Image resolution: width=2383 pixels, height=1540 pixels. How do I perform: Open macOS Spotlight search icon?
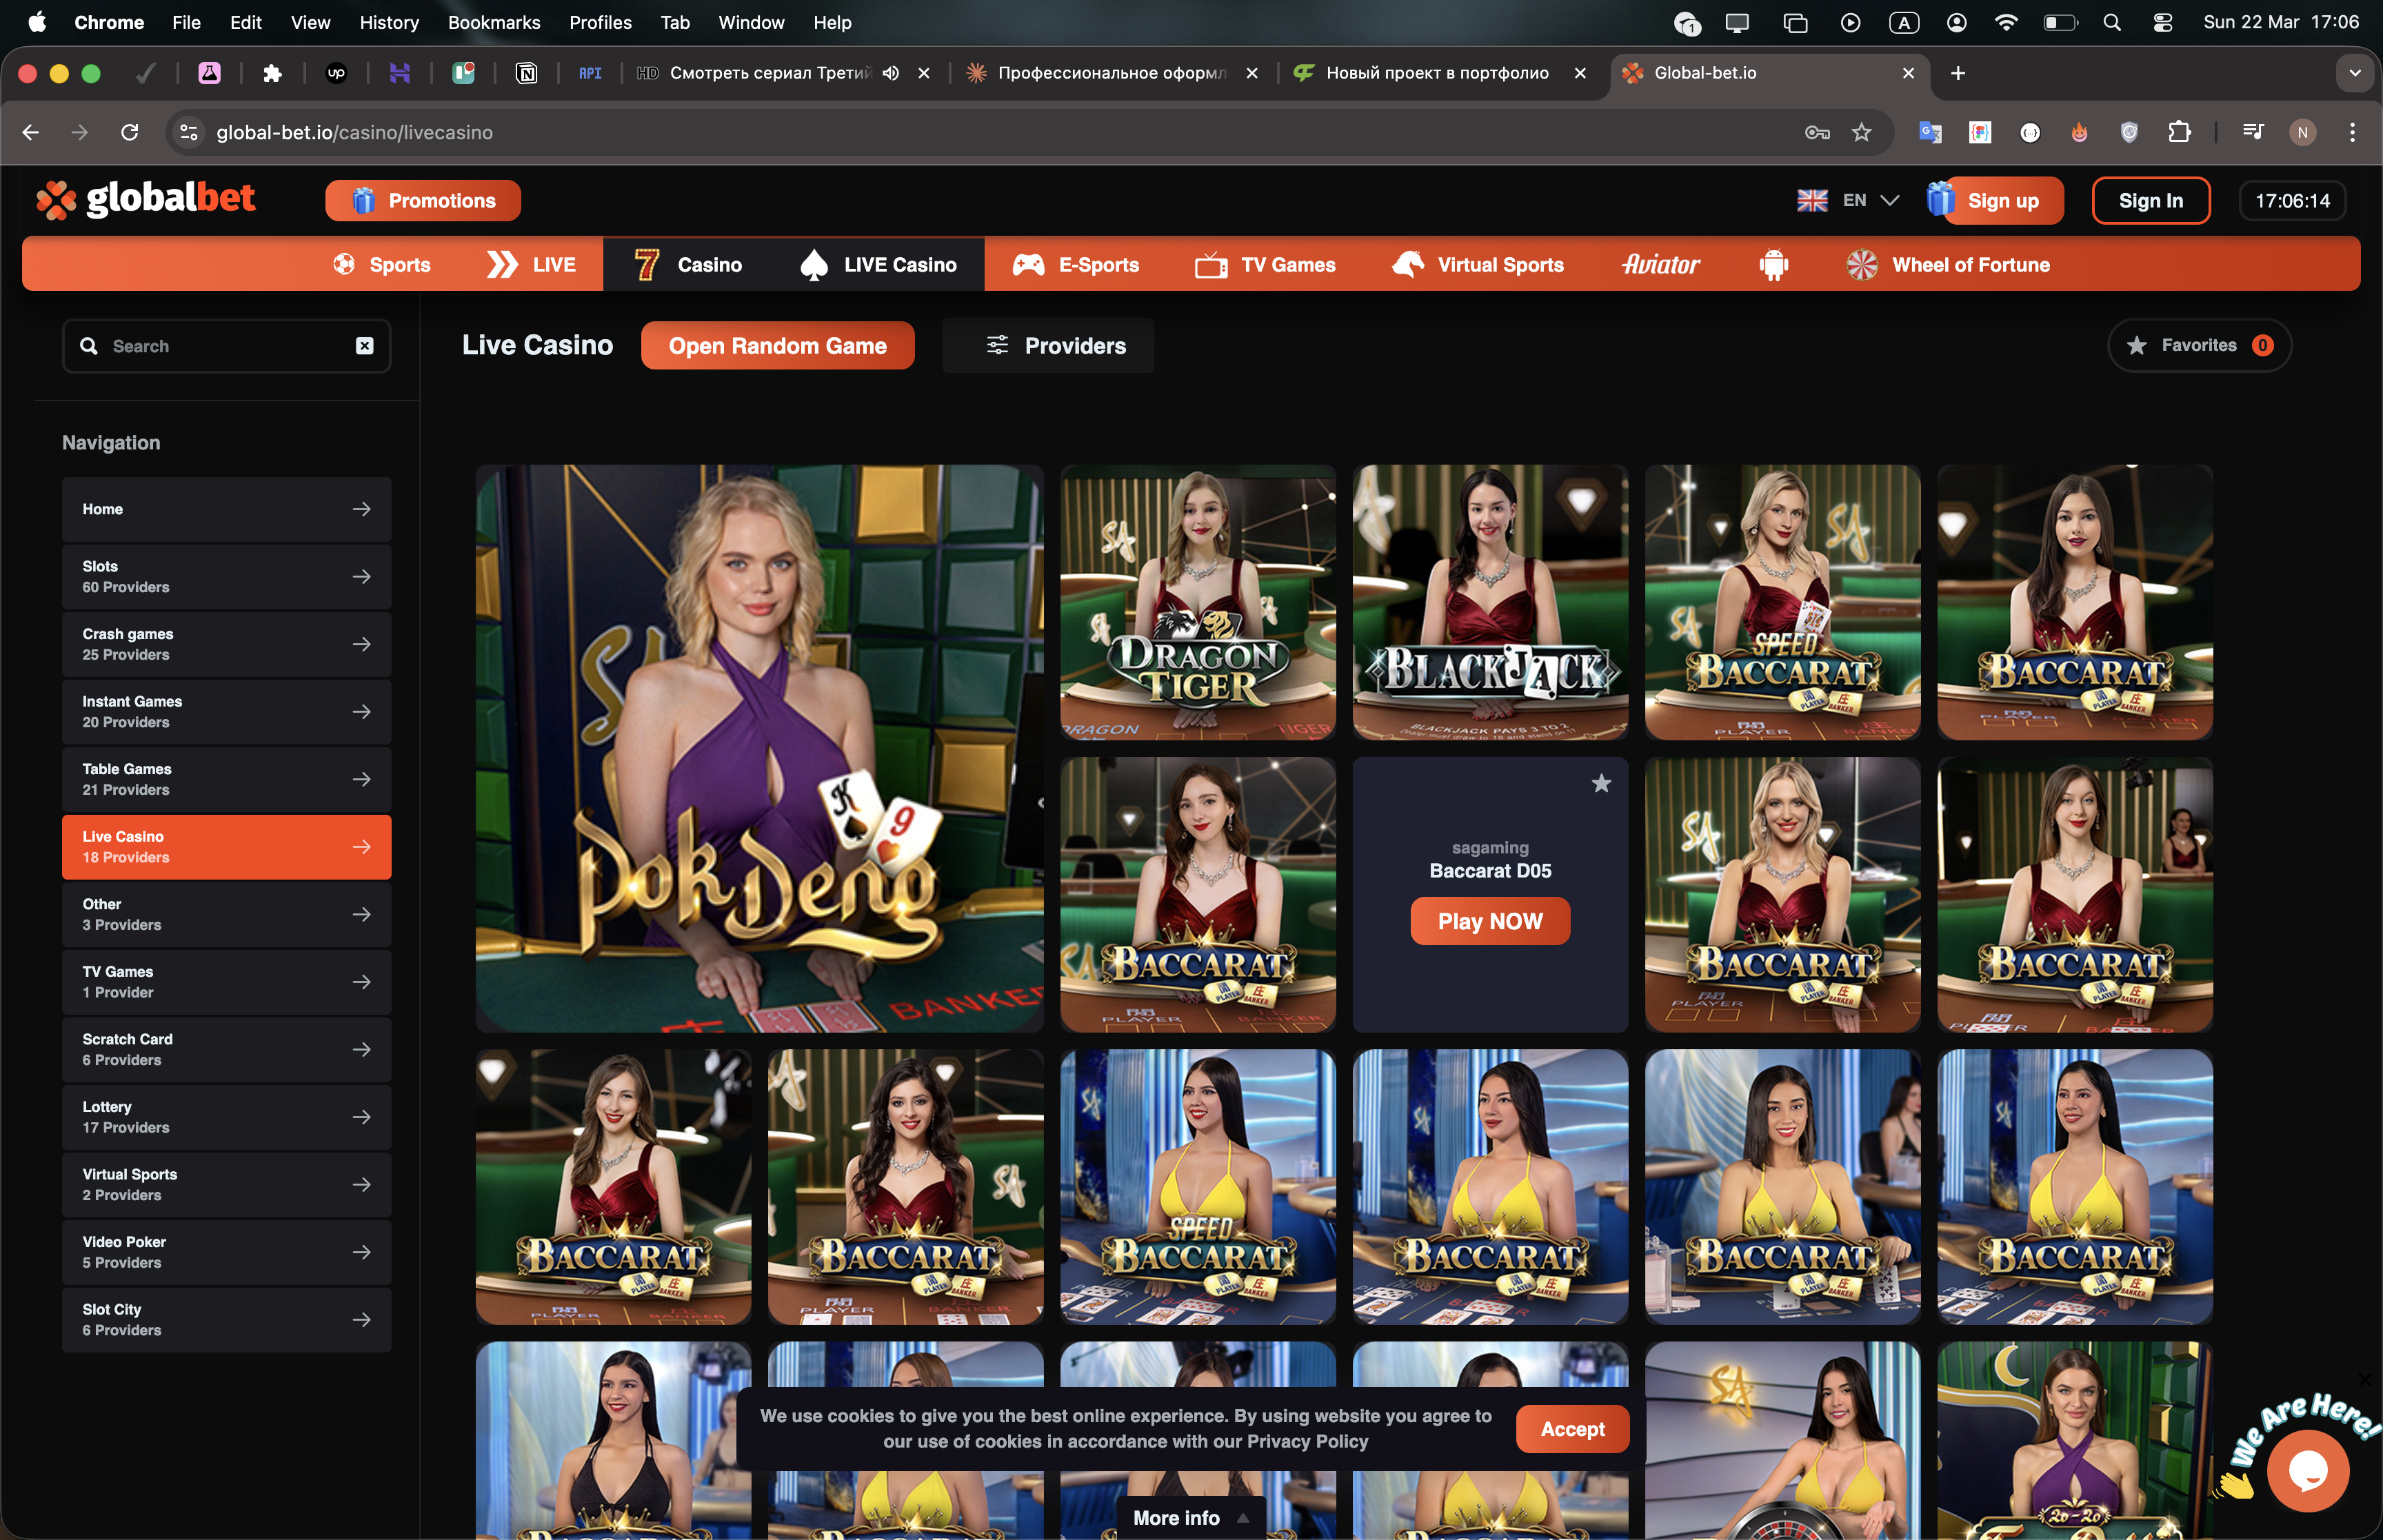click(x=2111, y=22)
